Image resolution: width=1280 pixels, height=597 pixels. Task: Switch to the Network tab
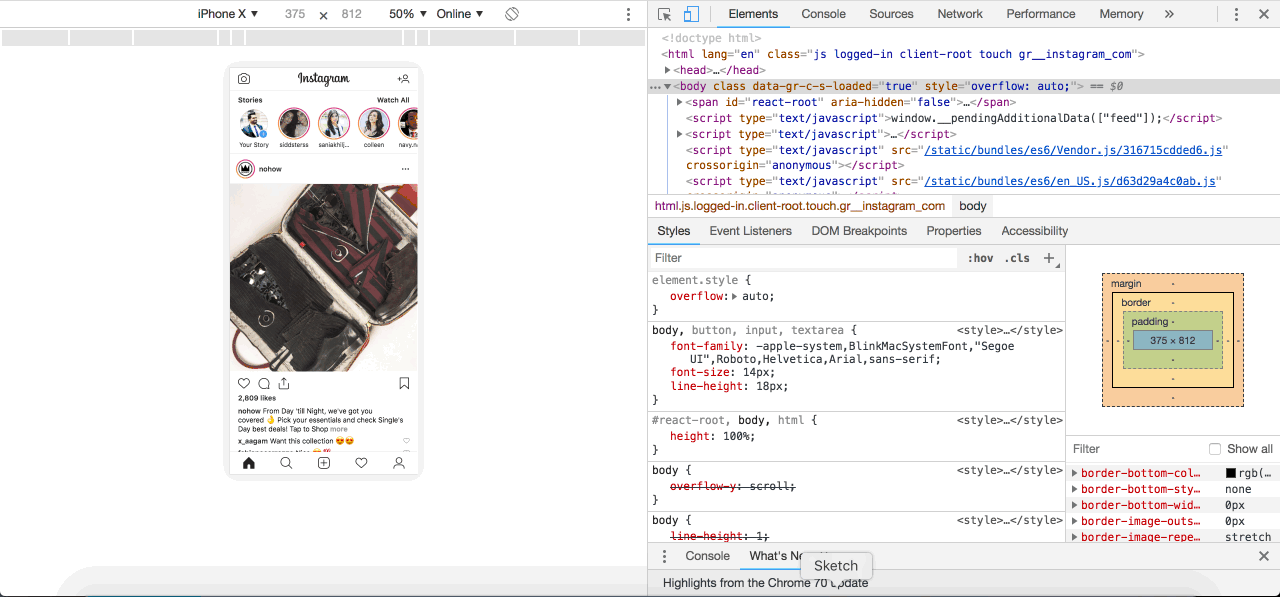coord(960,14)
